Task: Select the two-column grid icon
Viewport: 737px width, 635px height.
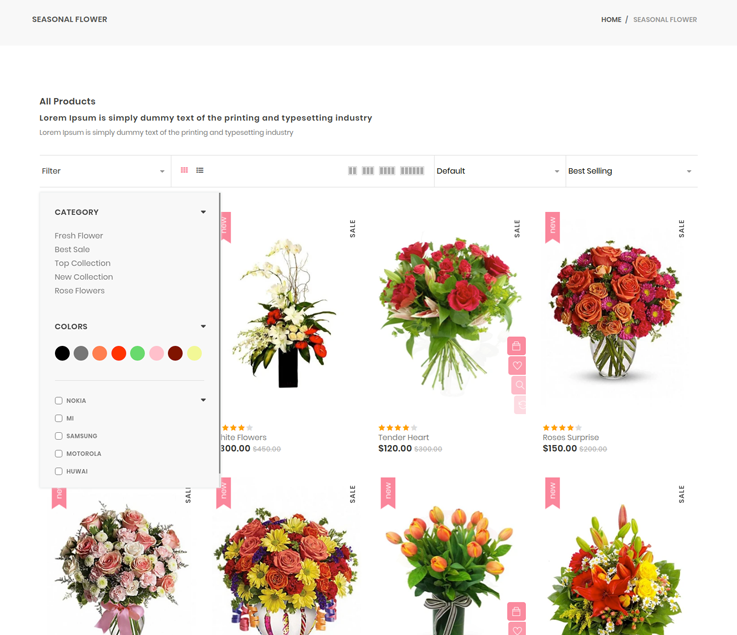Action: coord(352,171)
